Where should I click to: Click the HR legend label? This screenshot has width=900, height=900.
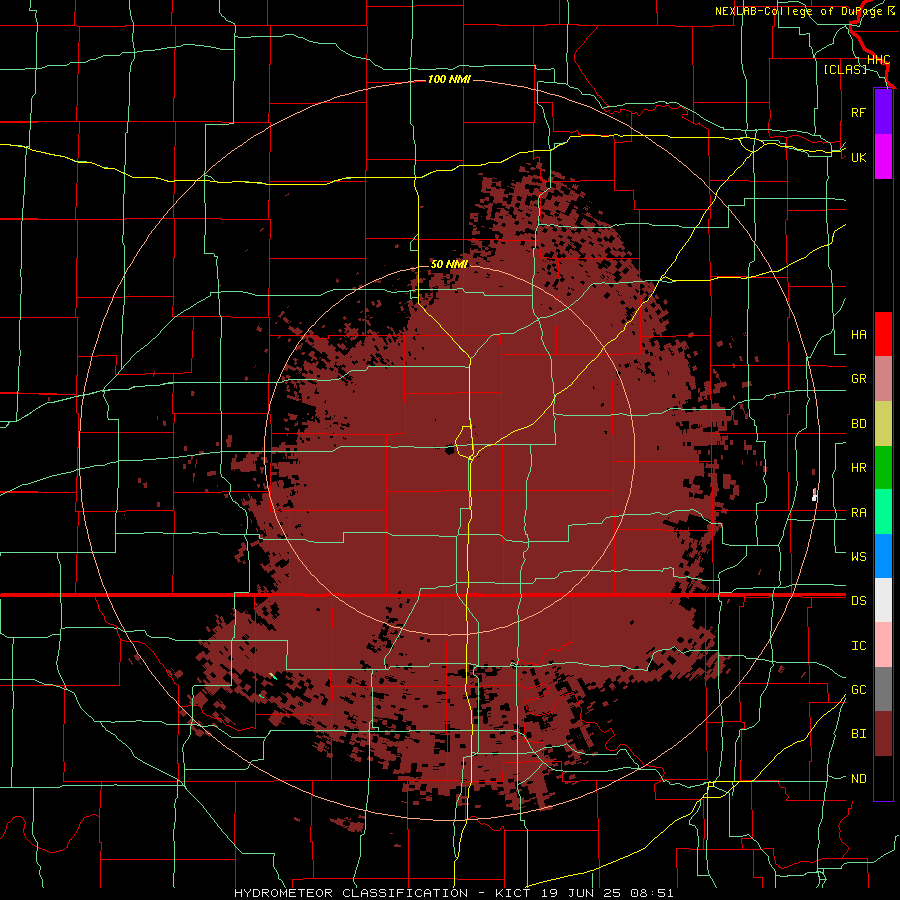(x=858, y=468)
